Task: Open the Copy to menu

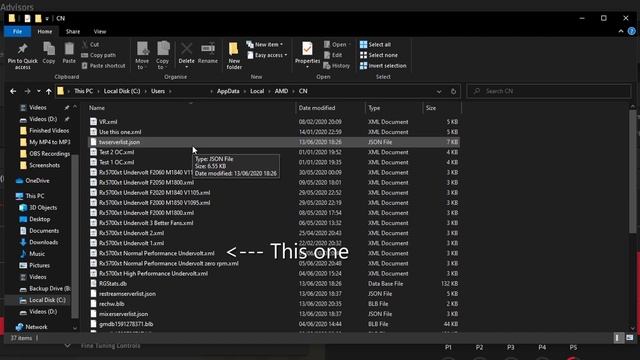Action: point(162,56)
